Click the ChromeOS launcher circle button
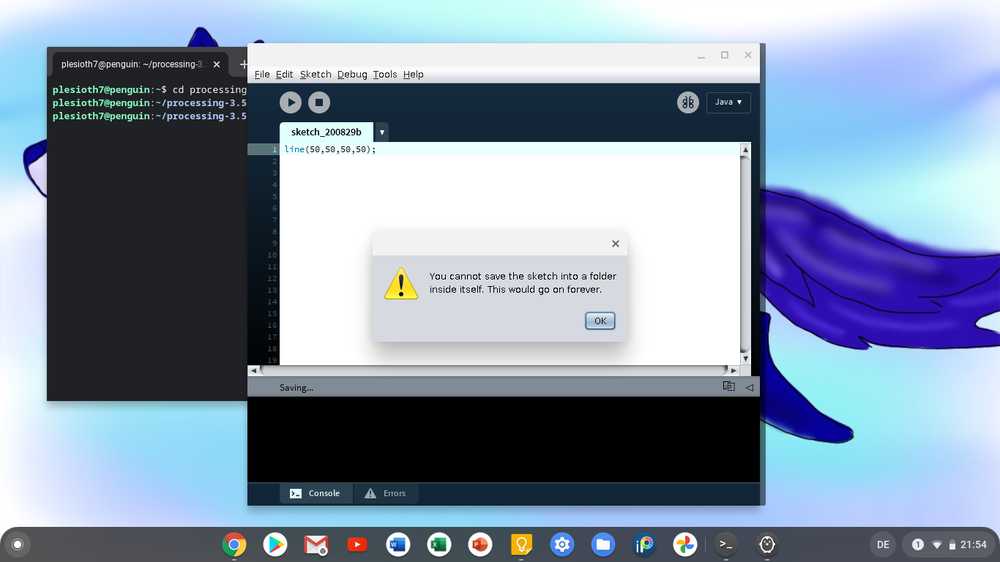 pyautogui.click(x=17, y=545)
